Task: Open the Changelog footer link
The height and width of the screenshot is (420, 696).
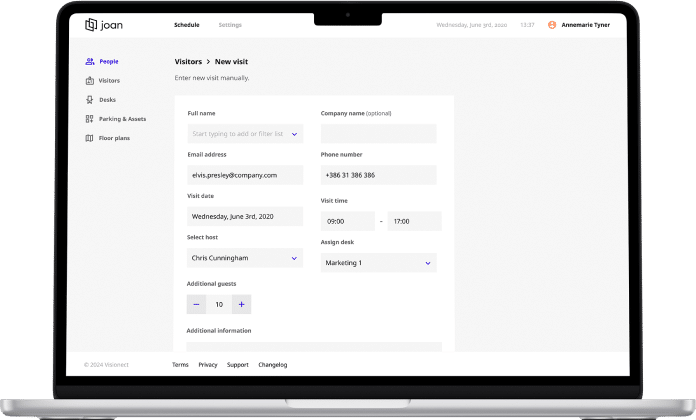Action: [x=272, y=365]
